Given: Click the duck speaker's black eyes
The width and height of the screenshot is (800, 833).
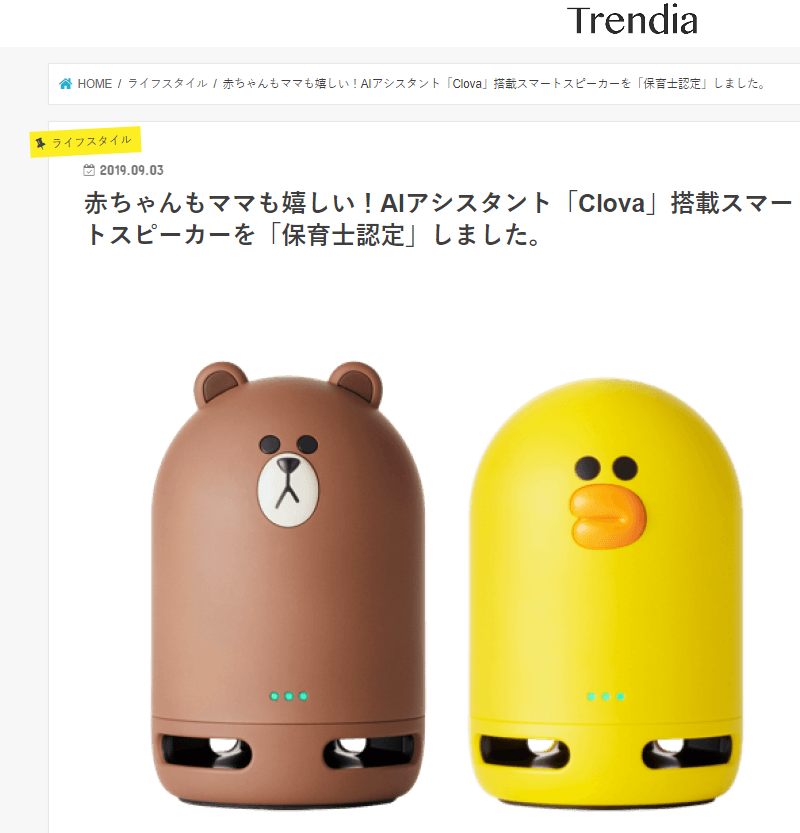Looking at the screenshot, I should coord(606,468).
